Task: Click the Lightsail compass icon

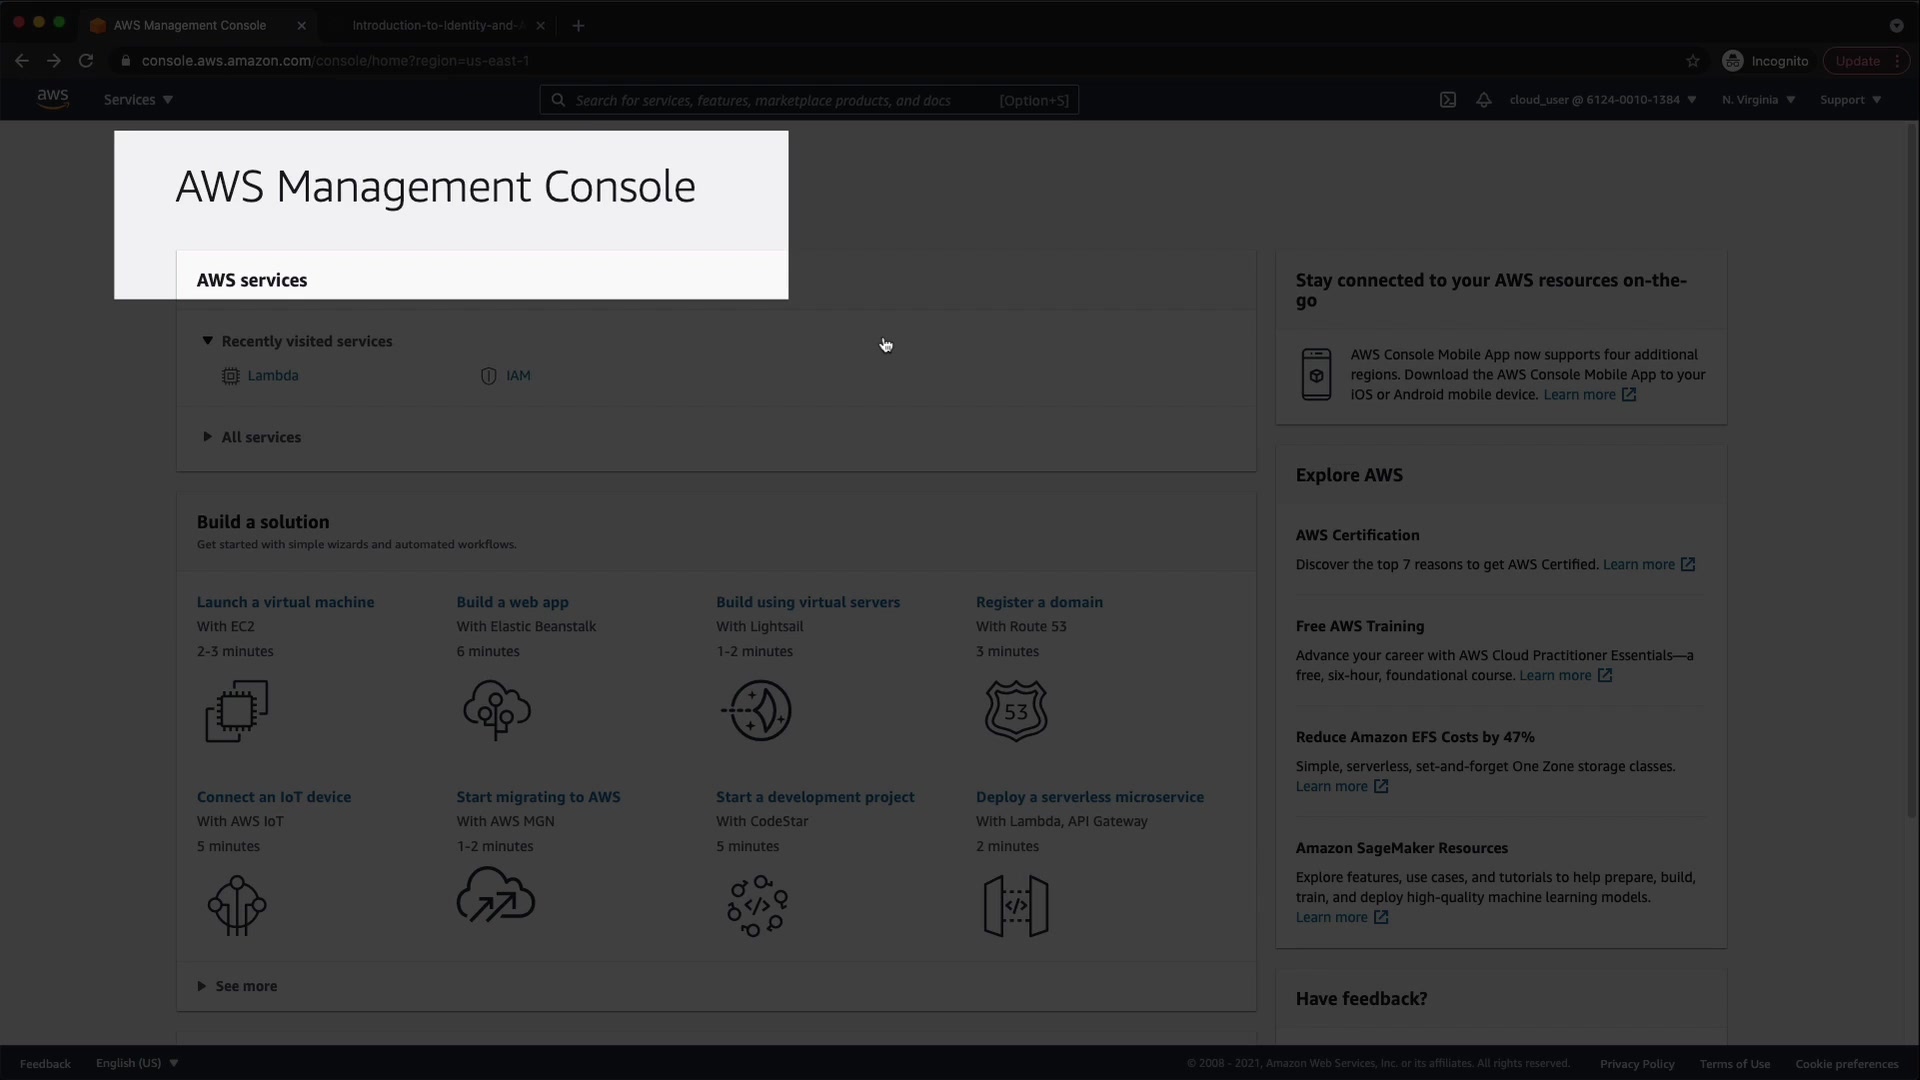Action: pos(757,711)
